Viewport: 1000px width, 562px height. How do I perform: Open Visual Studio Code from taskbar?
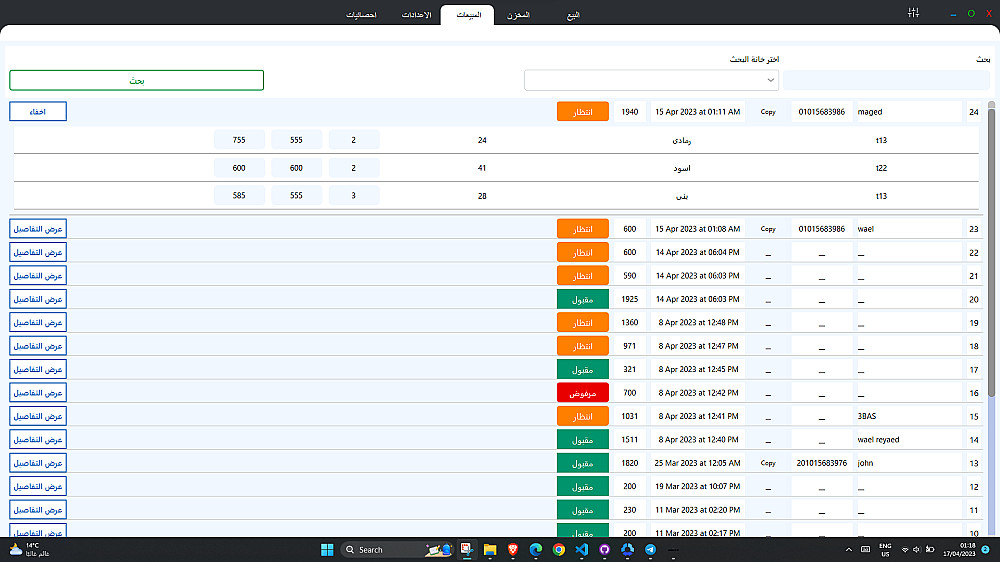click(x=582, y=550)
